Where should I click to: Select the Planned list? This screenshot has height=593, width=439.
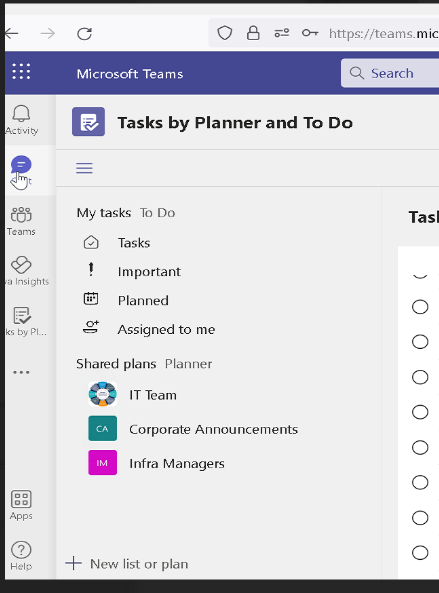click(143, 300)
